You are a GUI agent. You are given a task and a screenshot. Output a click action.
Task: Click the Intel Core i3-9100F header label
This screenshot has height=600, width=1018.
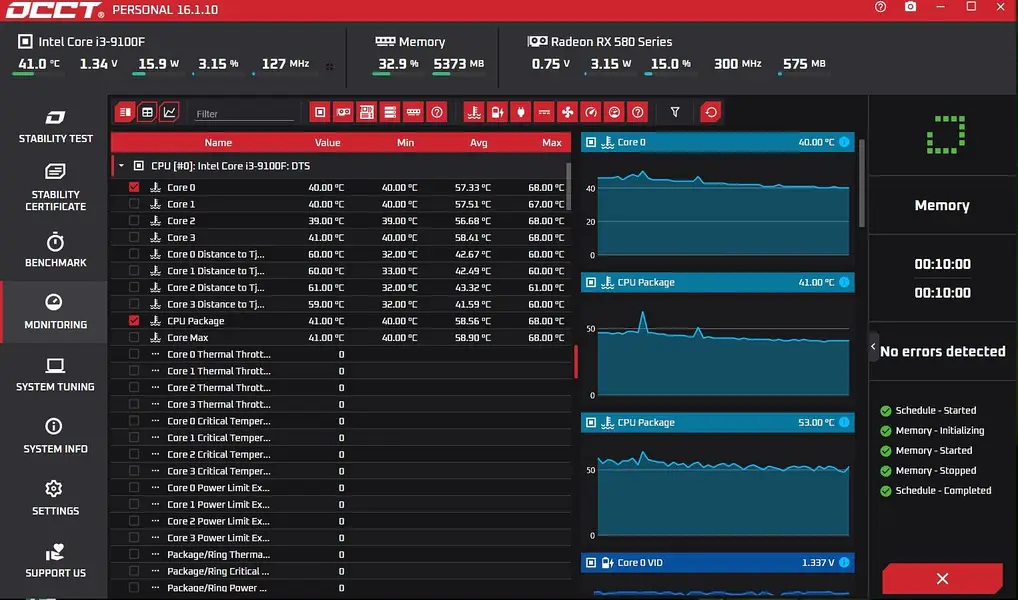tap(92, 42)
